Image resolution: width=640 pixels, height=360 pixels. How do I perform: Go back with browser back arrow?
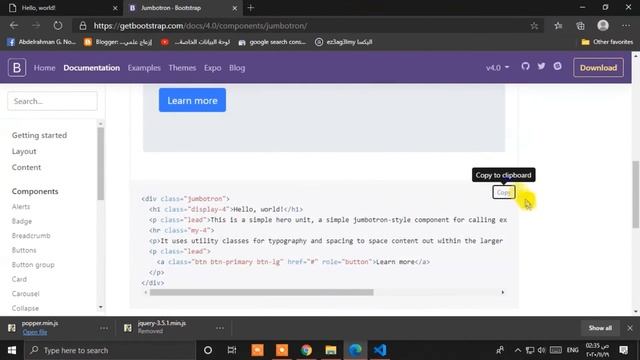[14, 26]
